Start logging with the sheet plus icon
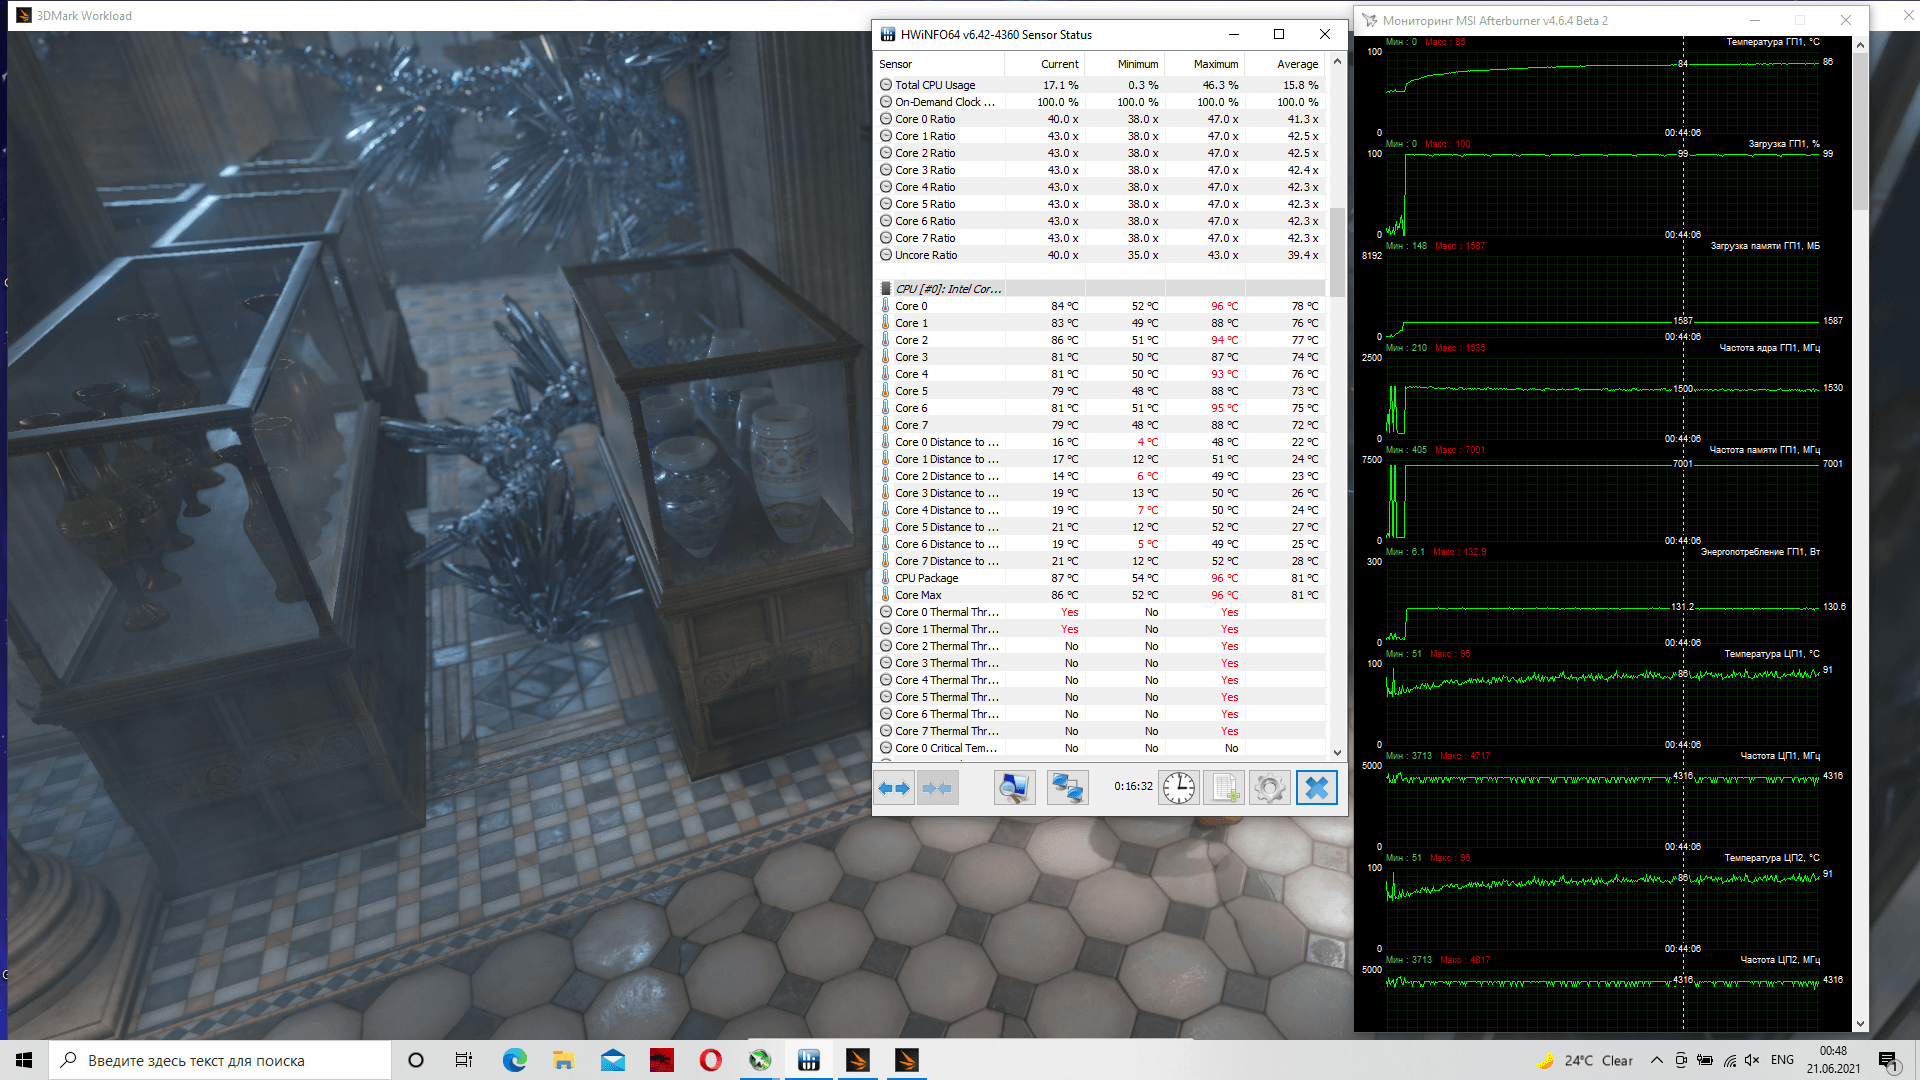Screen dimensions: 1920x1080 click(1224, 788)
